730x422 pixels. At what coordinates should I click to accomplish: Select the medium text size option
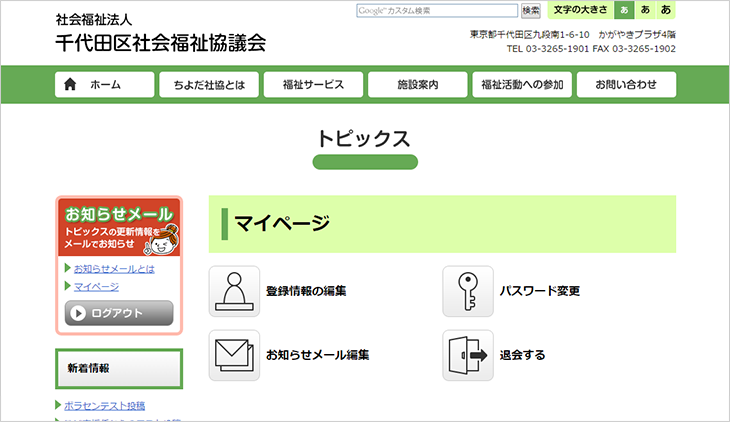click(645, 10)
